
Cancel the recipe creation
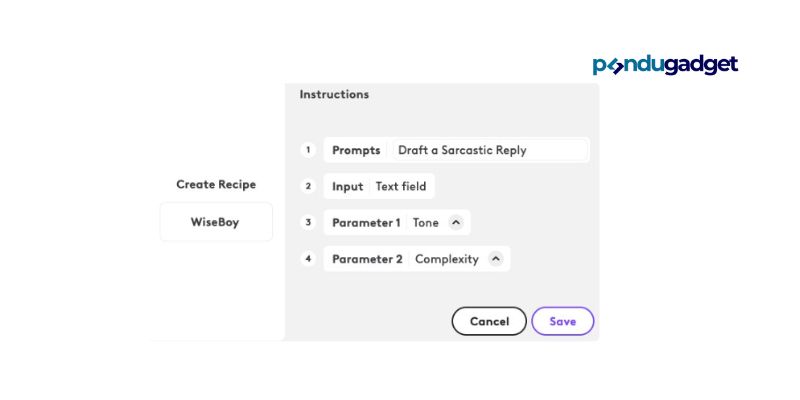[x=489, y=321]
